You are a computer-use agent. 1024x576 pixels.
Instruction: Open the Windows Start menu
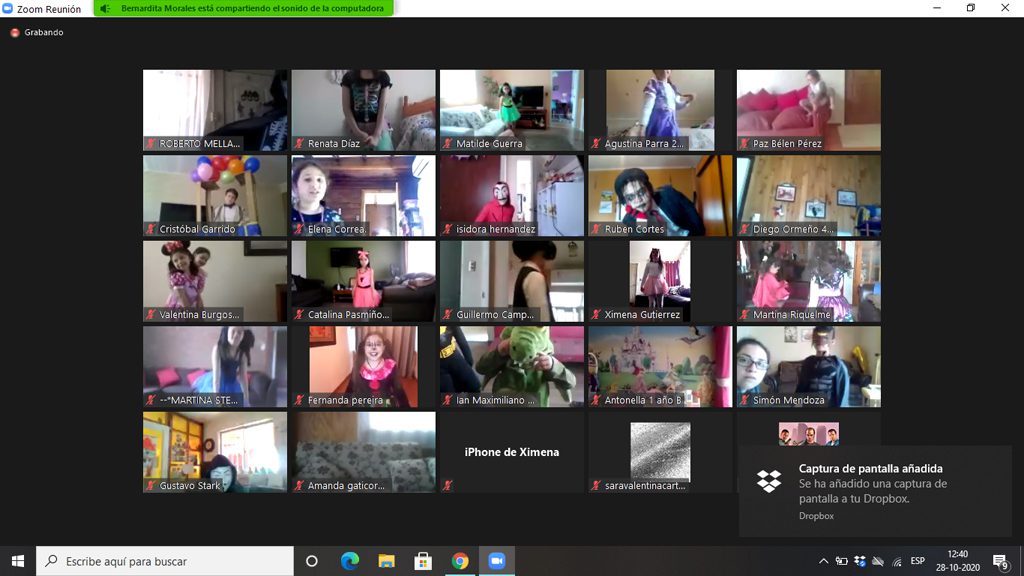click(x=17, y=561)
